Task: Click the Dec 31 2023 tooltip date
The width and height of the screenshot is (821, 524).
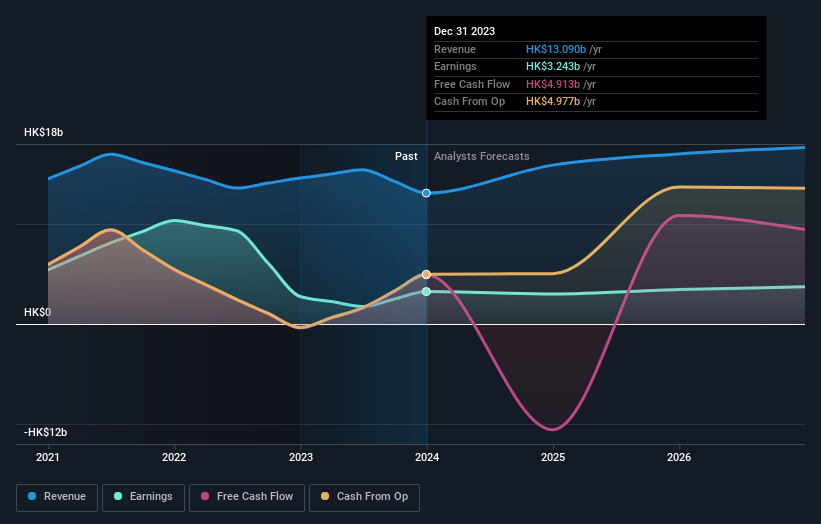Action: tap(464, 31)
